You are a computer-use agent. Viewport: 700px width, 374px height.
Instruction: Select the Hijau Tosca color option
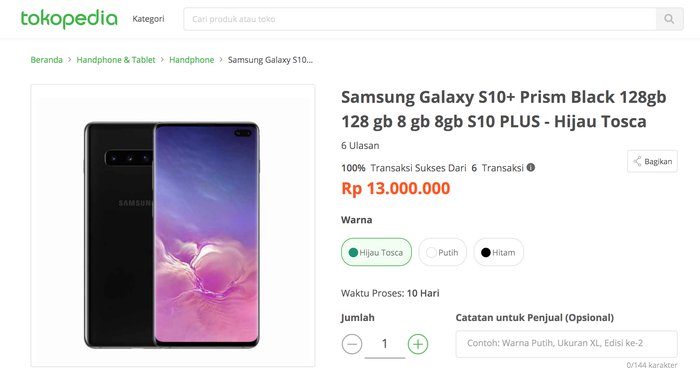376,252
